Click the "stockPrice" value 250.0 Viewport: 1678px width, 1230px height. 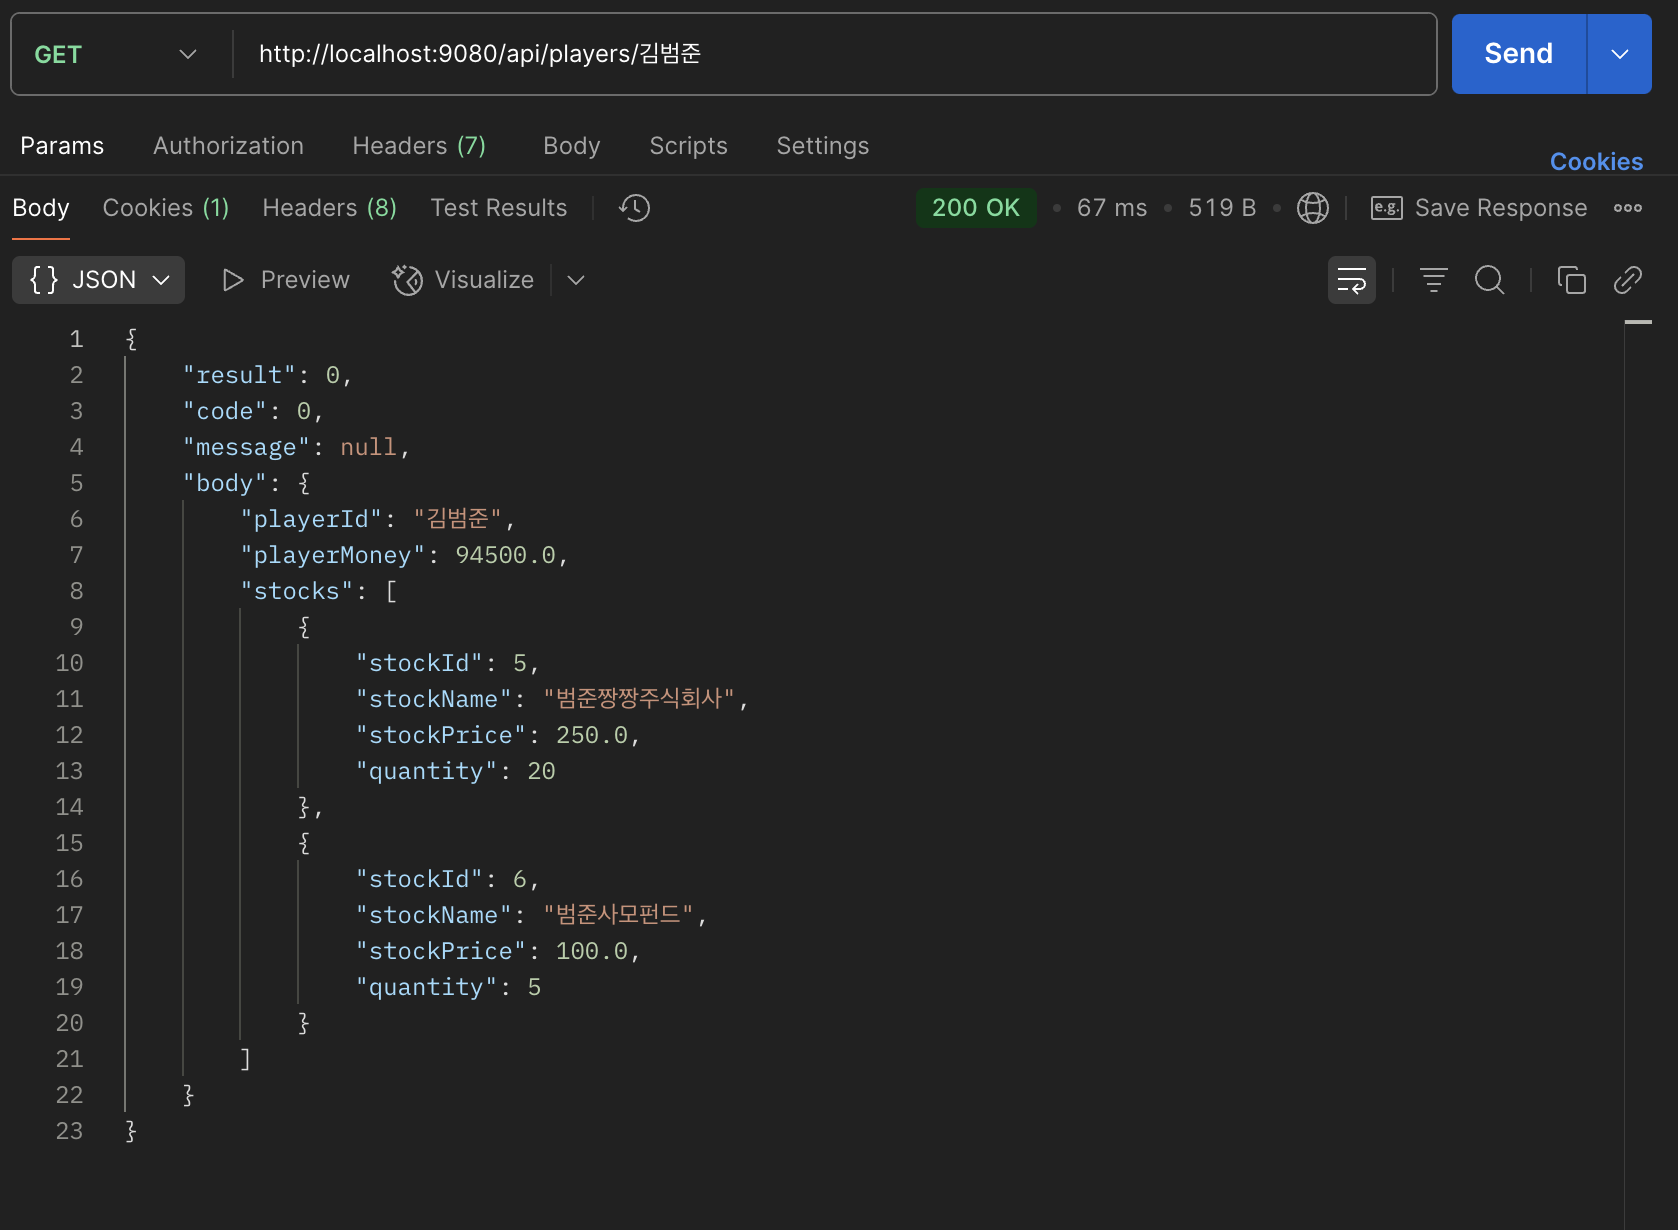pos(592,735)
